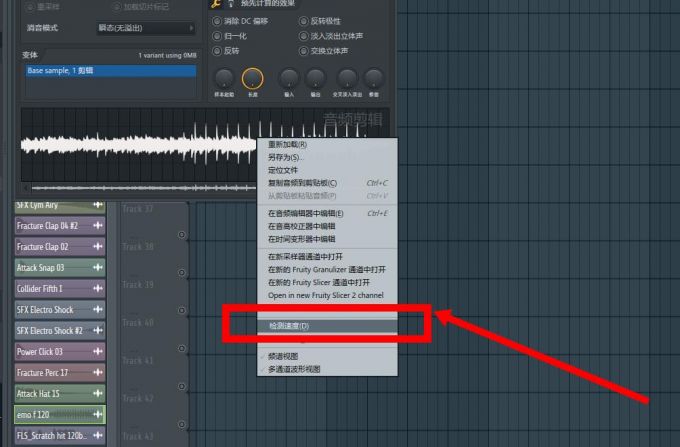Screen dimensions: 680x447
Task: Click the scrollbar beneath the waveform
Action: click(144, 188)
